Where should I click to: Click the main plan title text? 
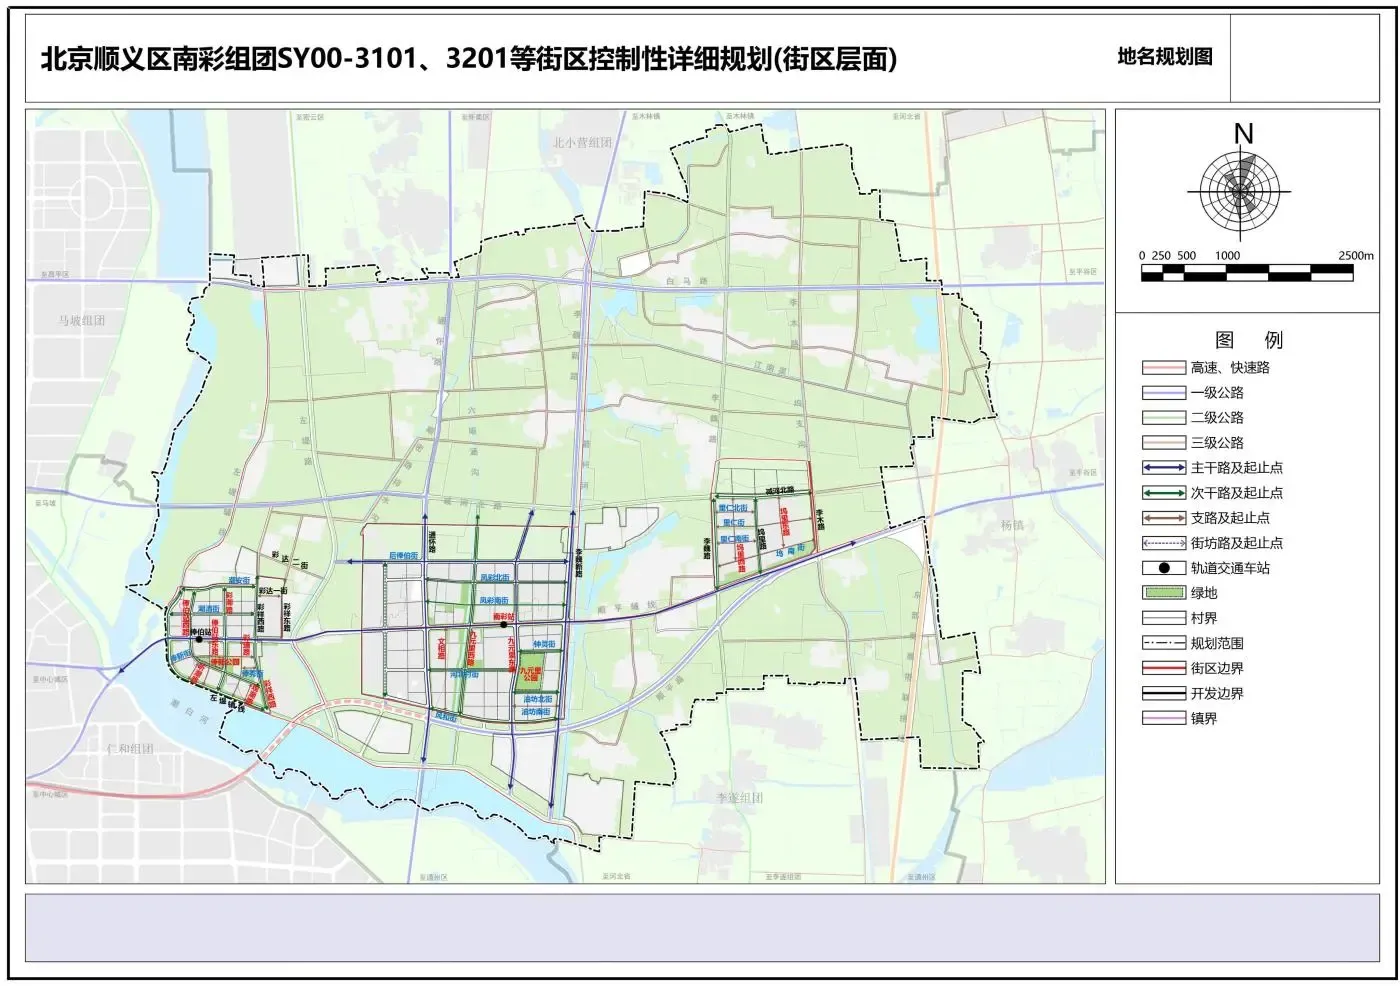468,59
